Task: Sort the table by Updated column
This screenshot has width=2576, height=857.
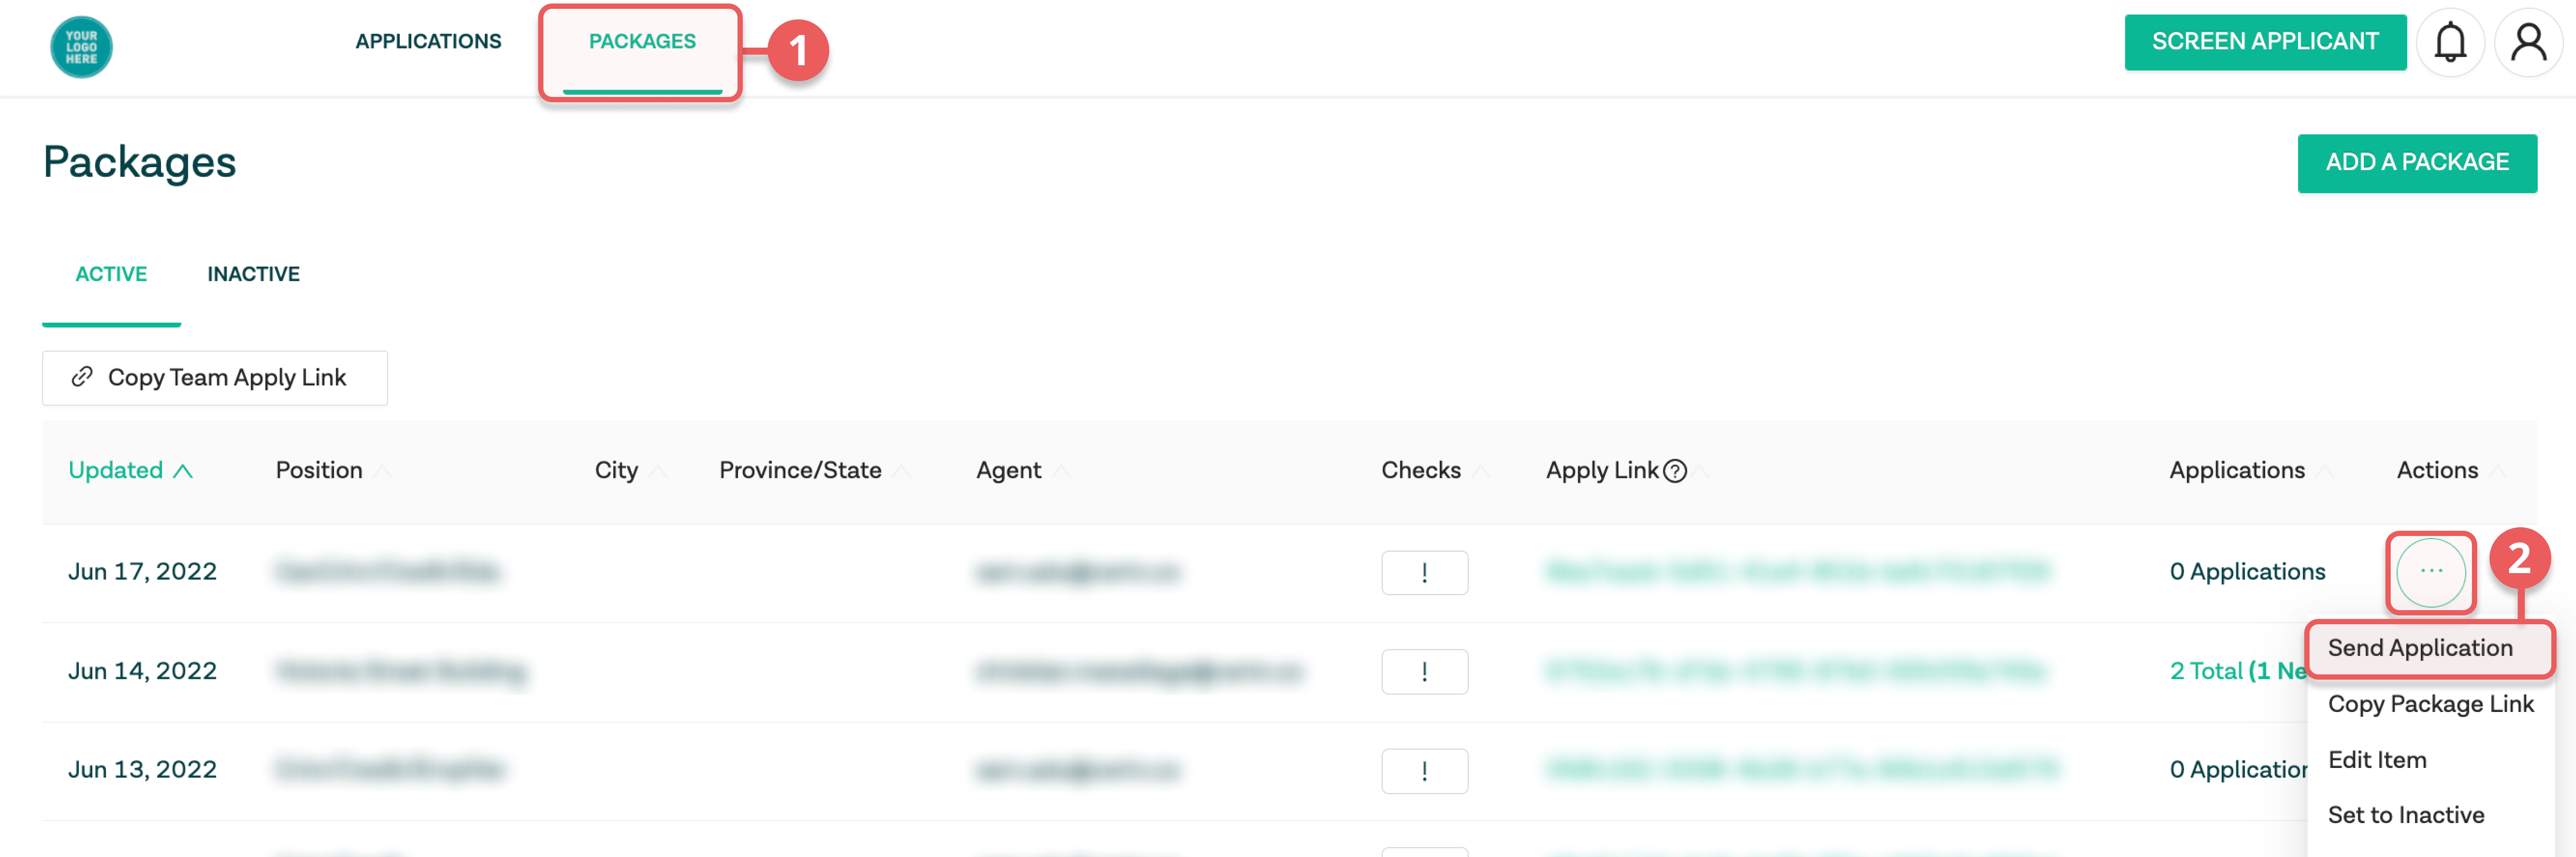Action: pyautogui.click(x=130, y=470)
